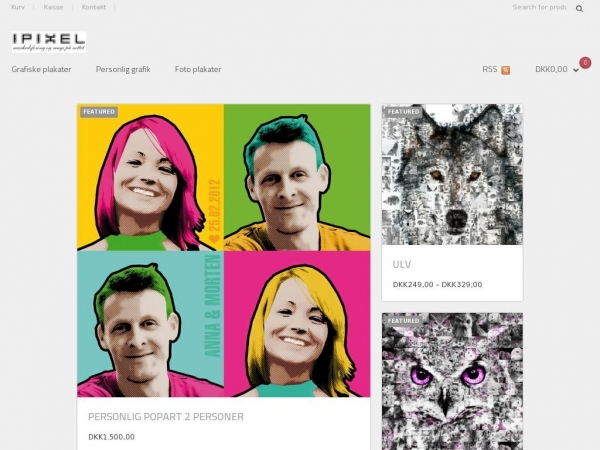Expand the DKK0,00 cart dropdown arrow
The width and height of the screenshot is (600, 450).
coord(576,70)
